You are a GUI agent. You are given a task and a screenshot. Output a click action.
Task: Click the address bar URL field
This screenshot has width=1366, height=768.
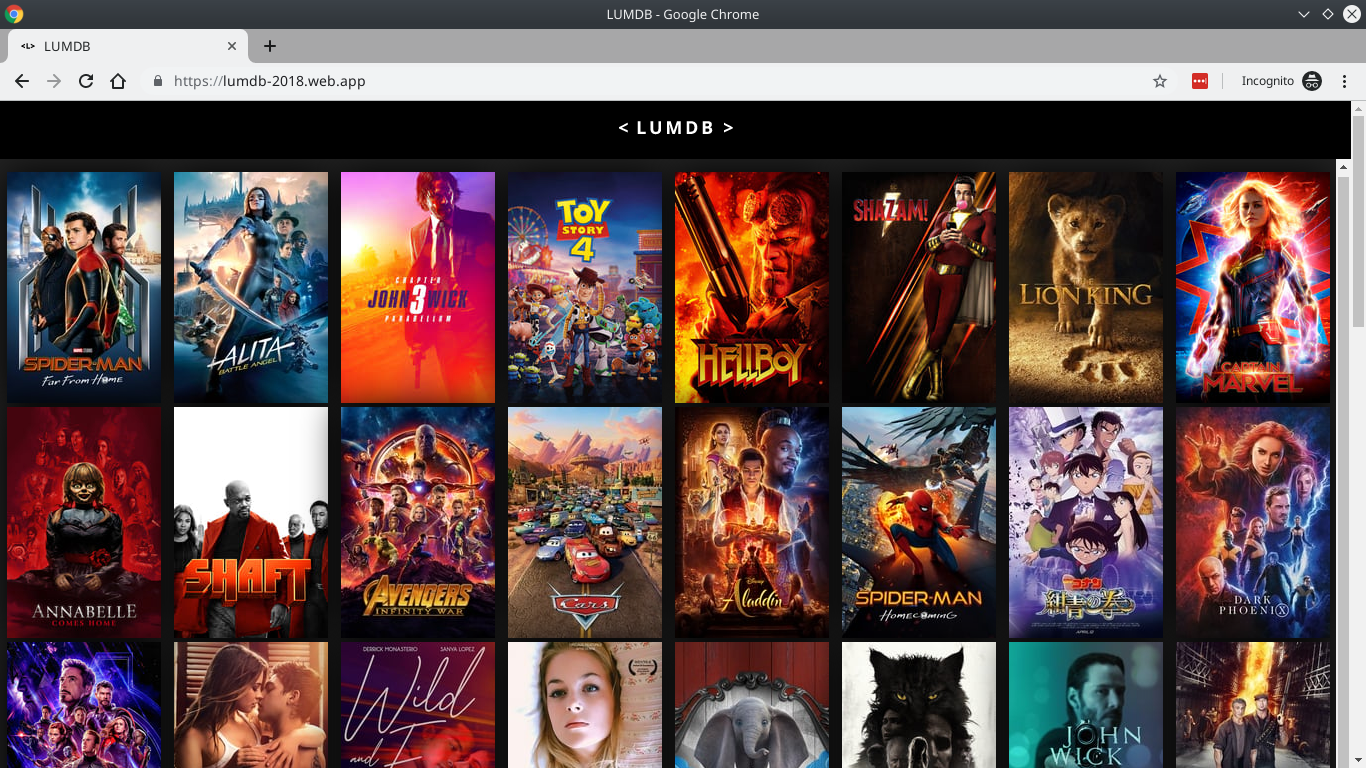(655, 81)
